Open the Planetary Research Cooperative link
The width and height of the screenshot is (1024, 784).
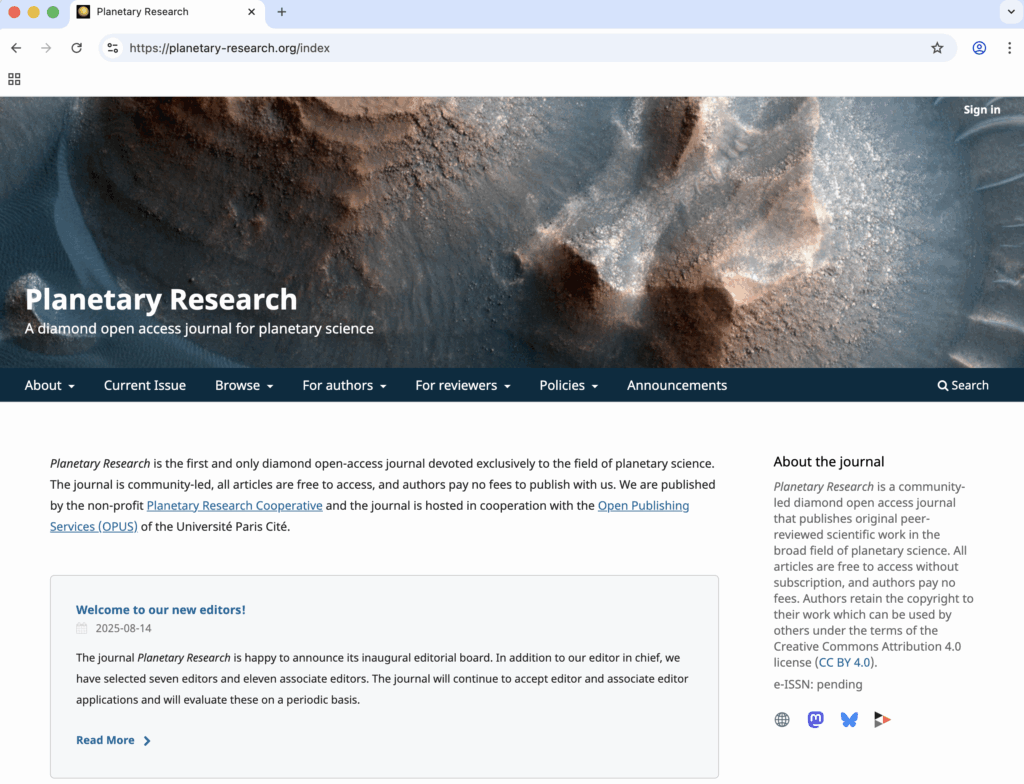pyautogui.click(x=234, y=505)
